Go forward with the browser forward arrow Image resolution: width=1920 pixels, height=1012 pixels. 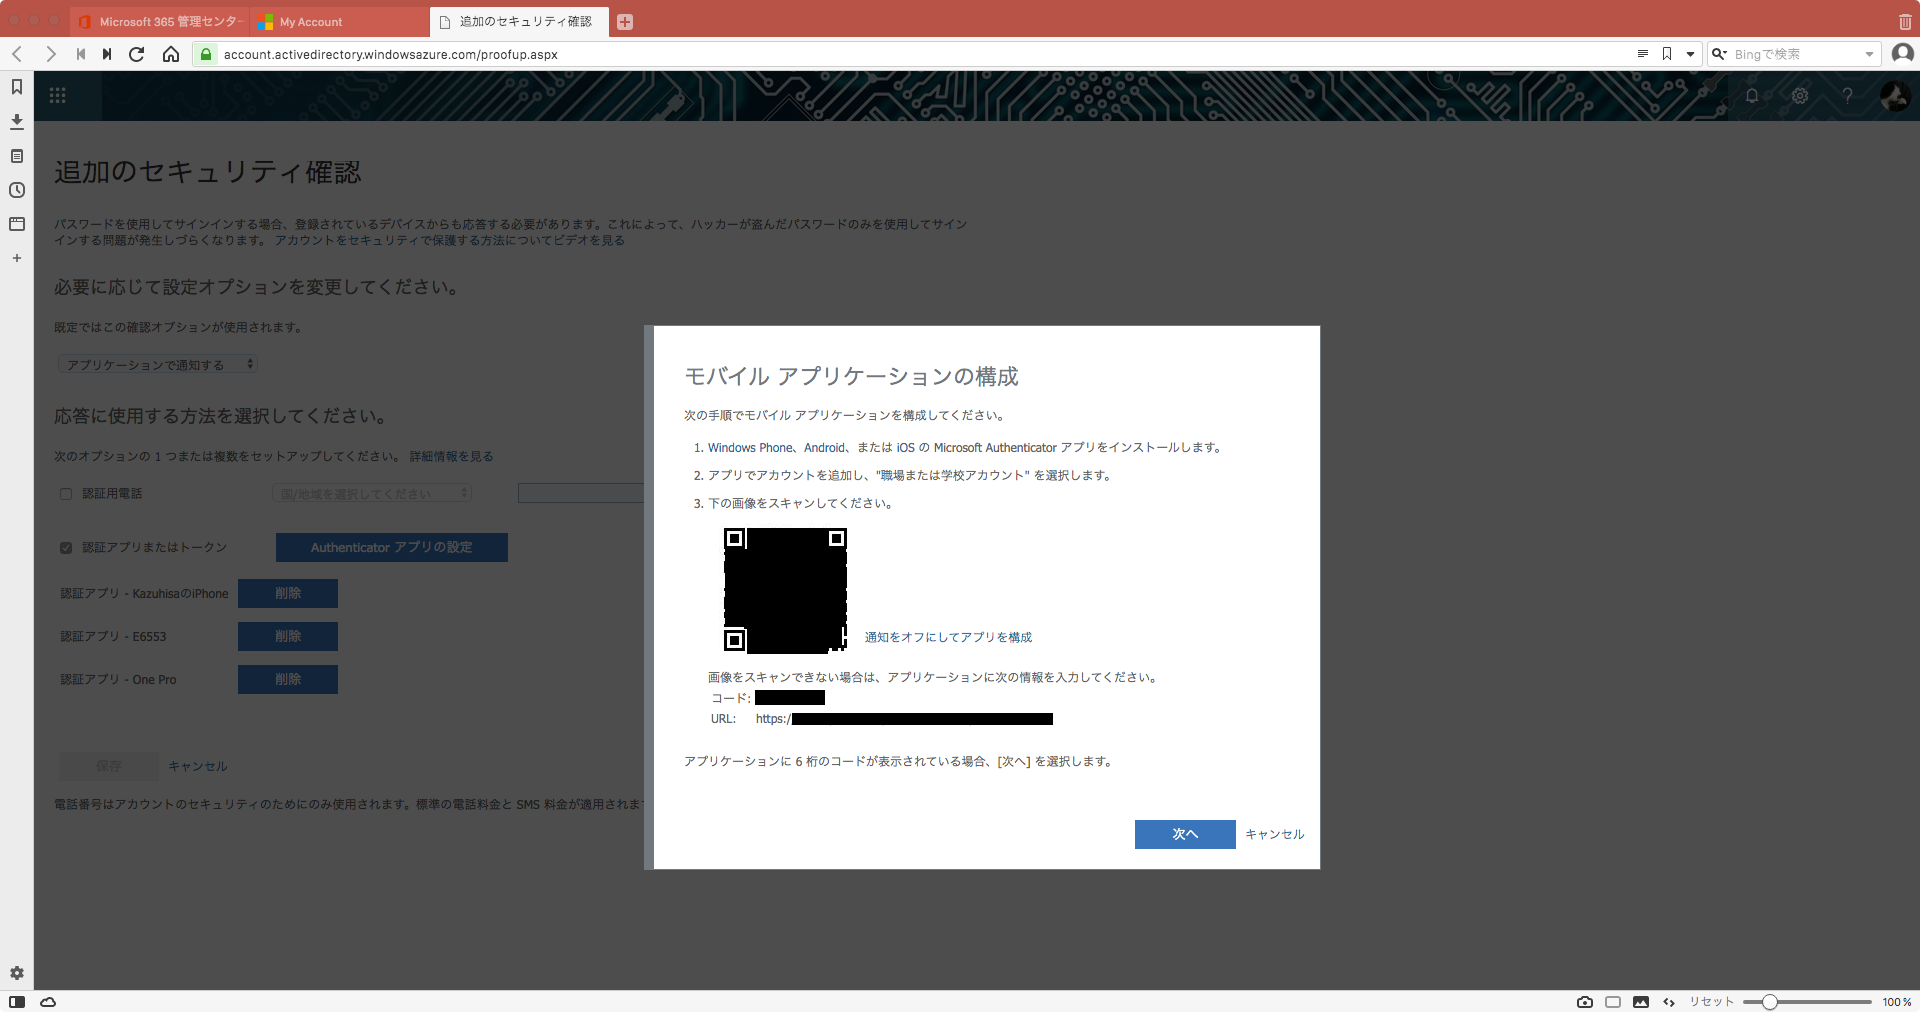(x=50, y=54)
